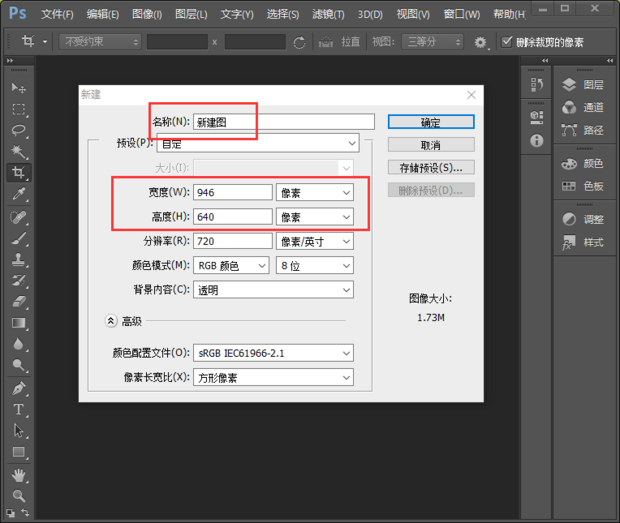Click the name field 新建图

[x=284, y=122]
